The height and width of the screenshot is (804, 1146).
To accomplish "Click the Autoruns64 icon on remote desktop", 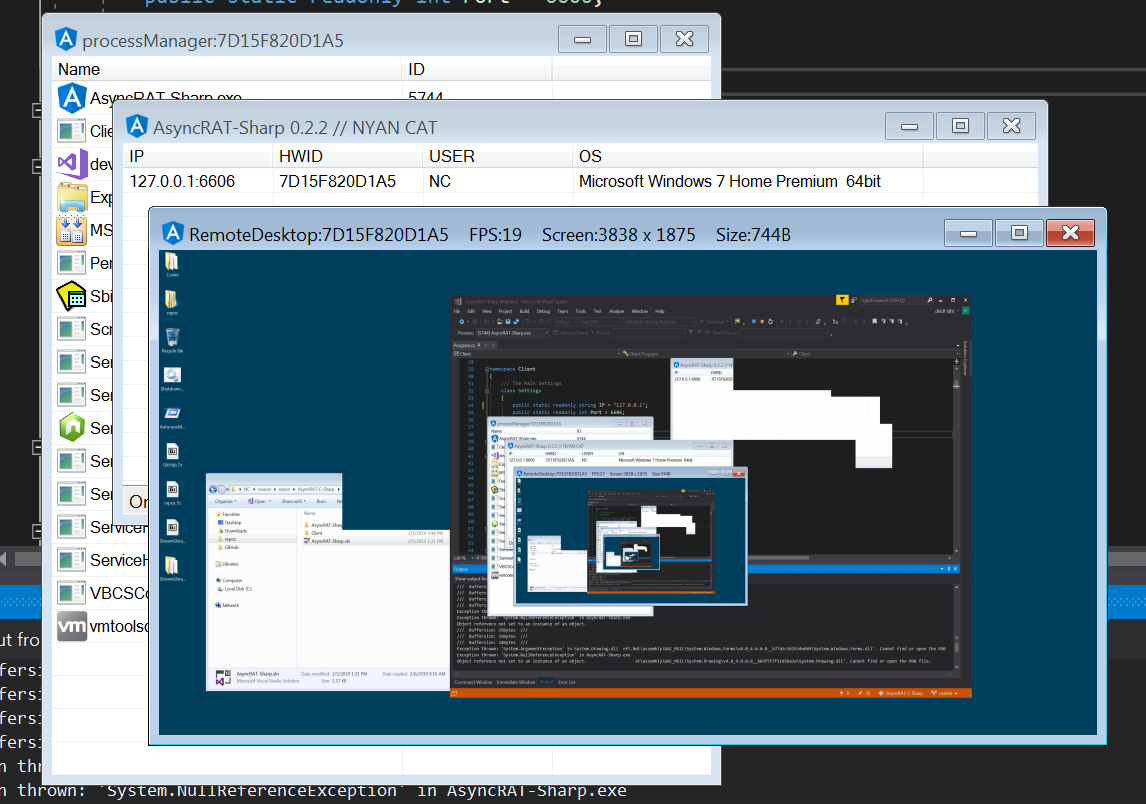I will click(x=172, y=416).
